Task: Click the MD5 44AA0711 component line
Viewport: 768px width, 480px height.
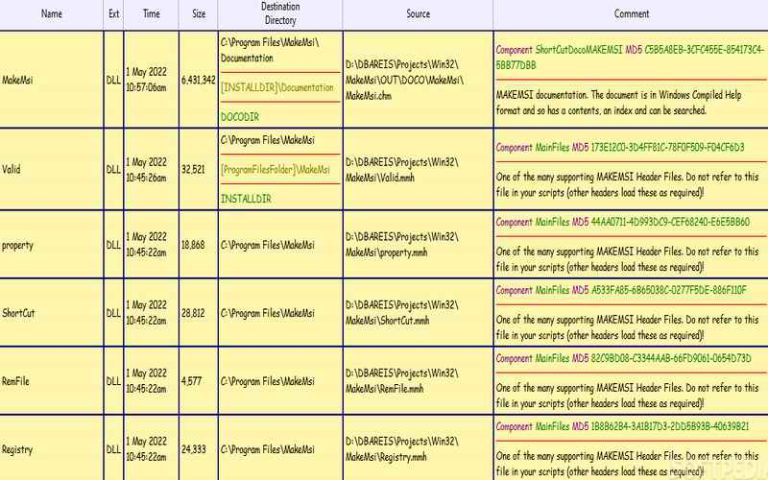Action: [623, 222]
